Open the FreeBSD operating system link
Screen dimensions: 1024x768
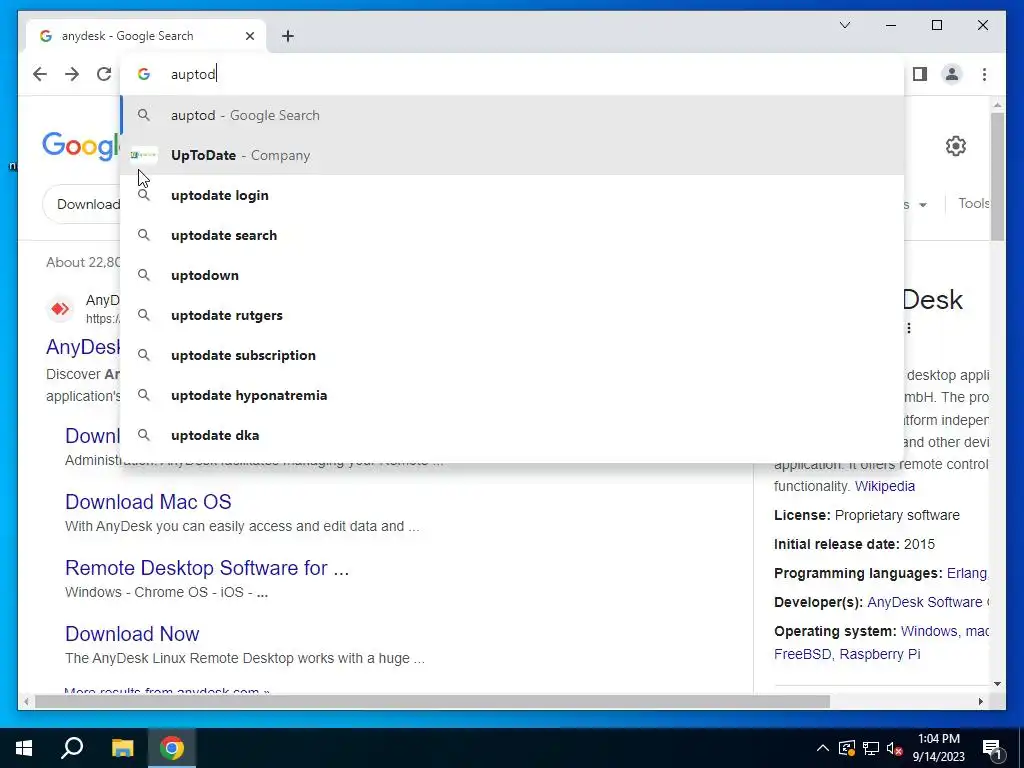pos(803,654)
